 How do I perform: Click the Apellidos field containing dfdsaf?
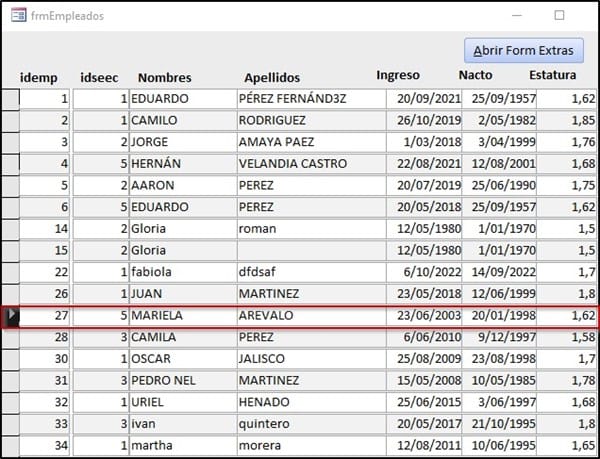point(310,272)
